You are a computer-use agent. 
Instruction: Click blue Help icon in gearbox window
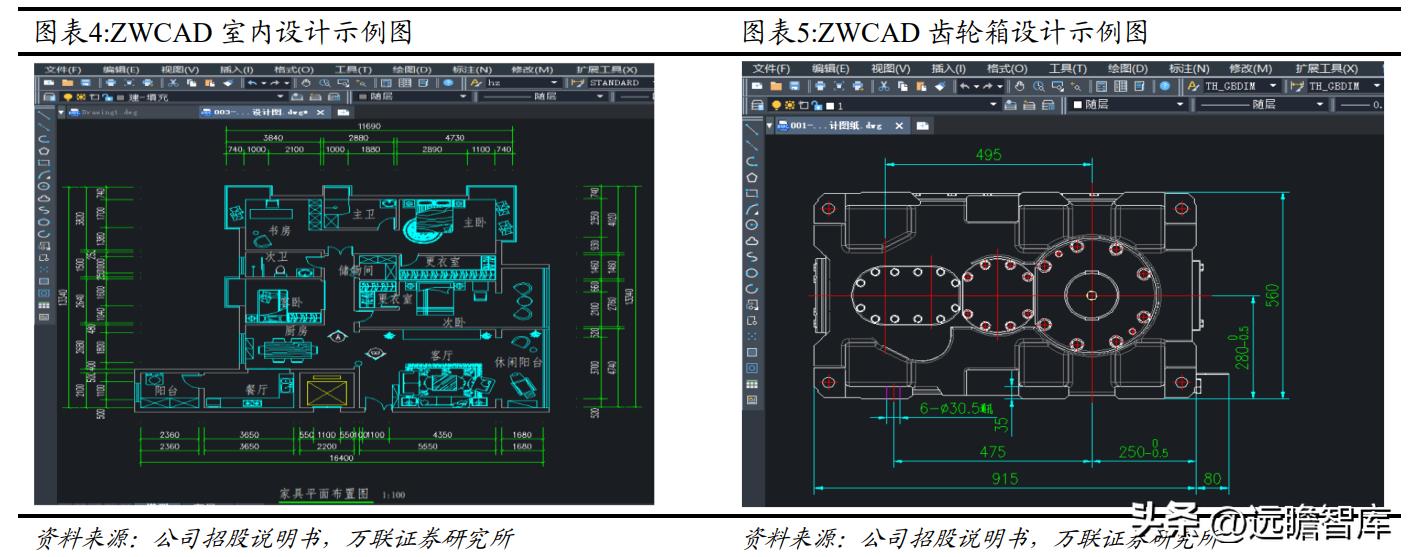pyautogui.click(x=1165, y=86)
